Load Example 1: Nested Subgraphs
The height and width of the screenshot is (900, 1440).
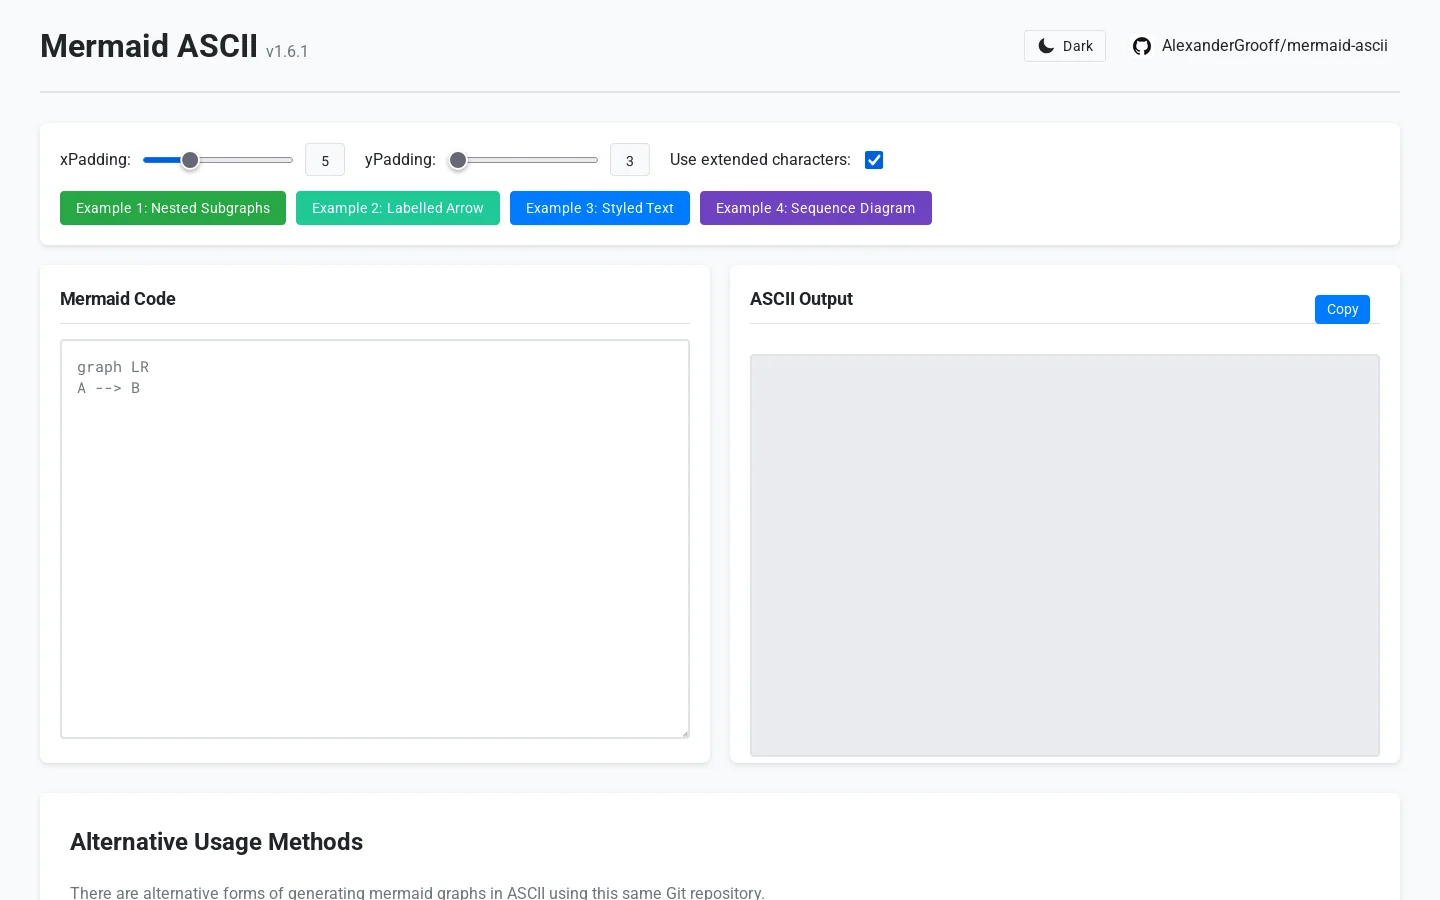click(x=173, y=208)
